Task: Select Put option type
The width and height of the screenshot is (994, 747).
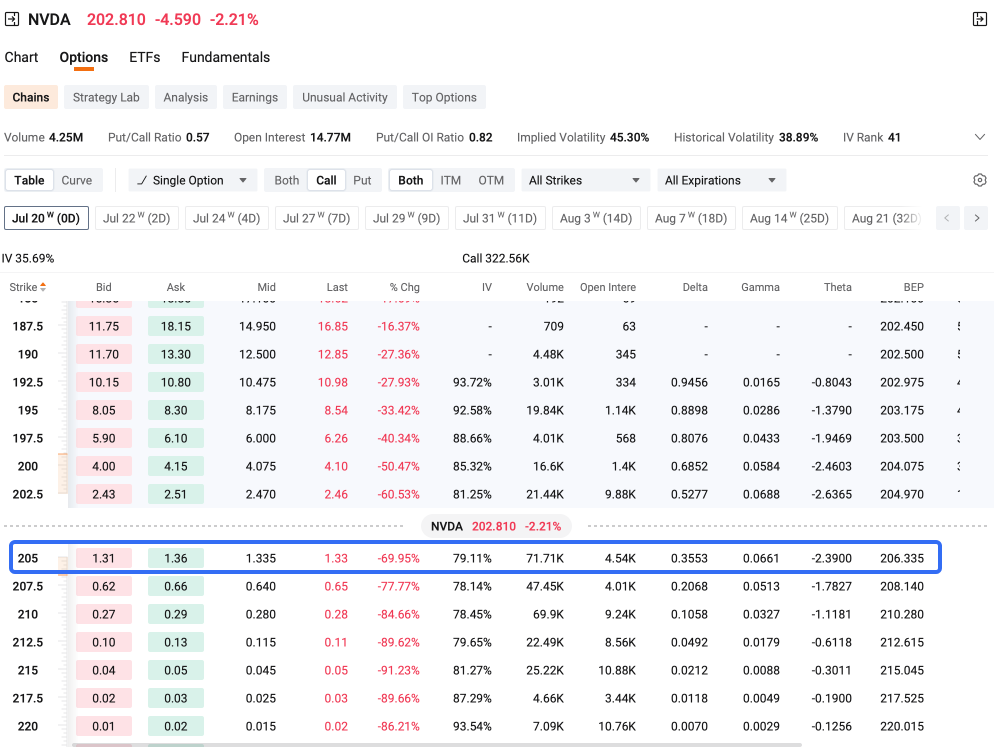Action: [362, 180]
